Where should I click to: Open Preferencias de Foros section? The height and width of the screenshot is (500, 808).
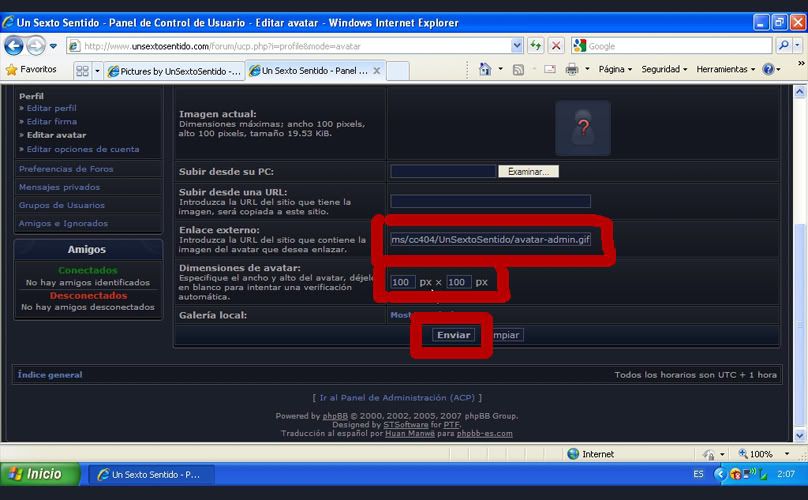(x=66, y=169)
